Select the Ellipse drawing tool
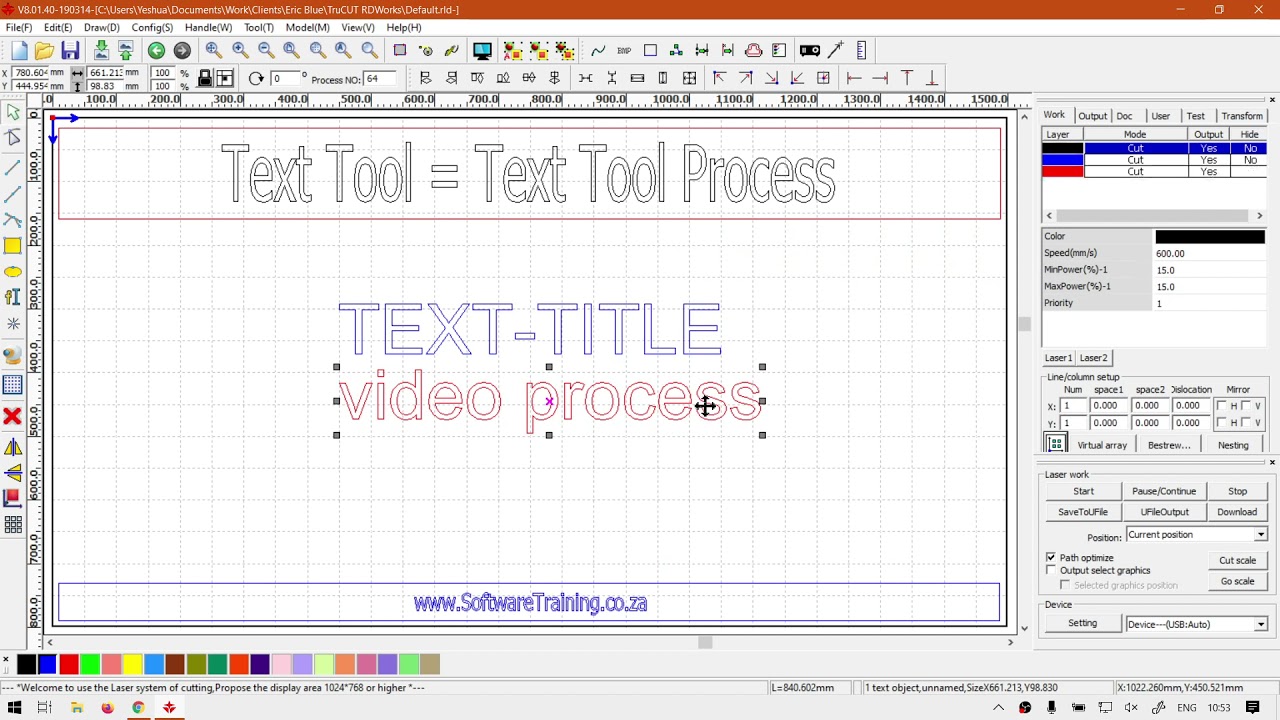This screenshot has height=720, width=1280. click(x=13, y=272)
